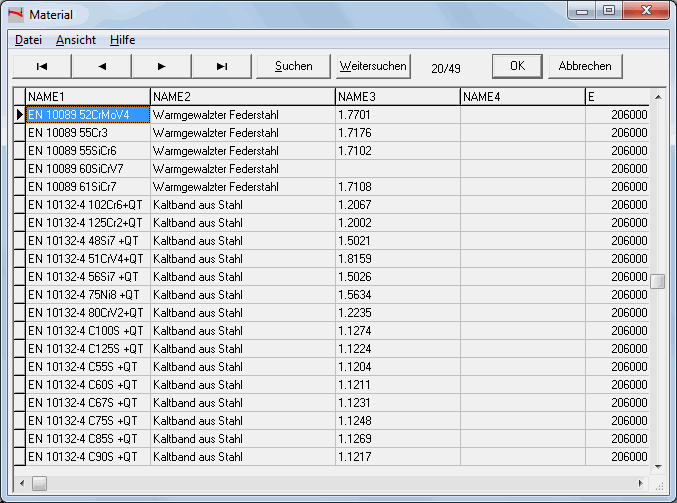Confirm selection with OK button
The image size is (677, 503).
(x=517, y=66)
